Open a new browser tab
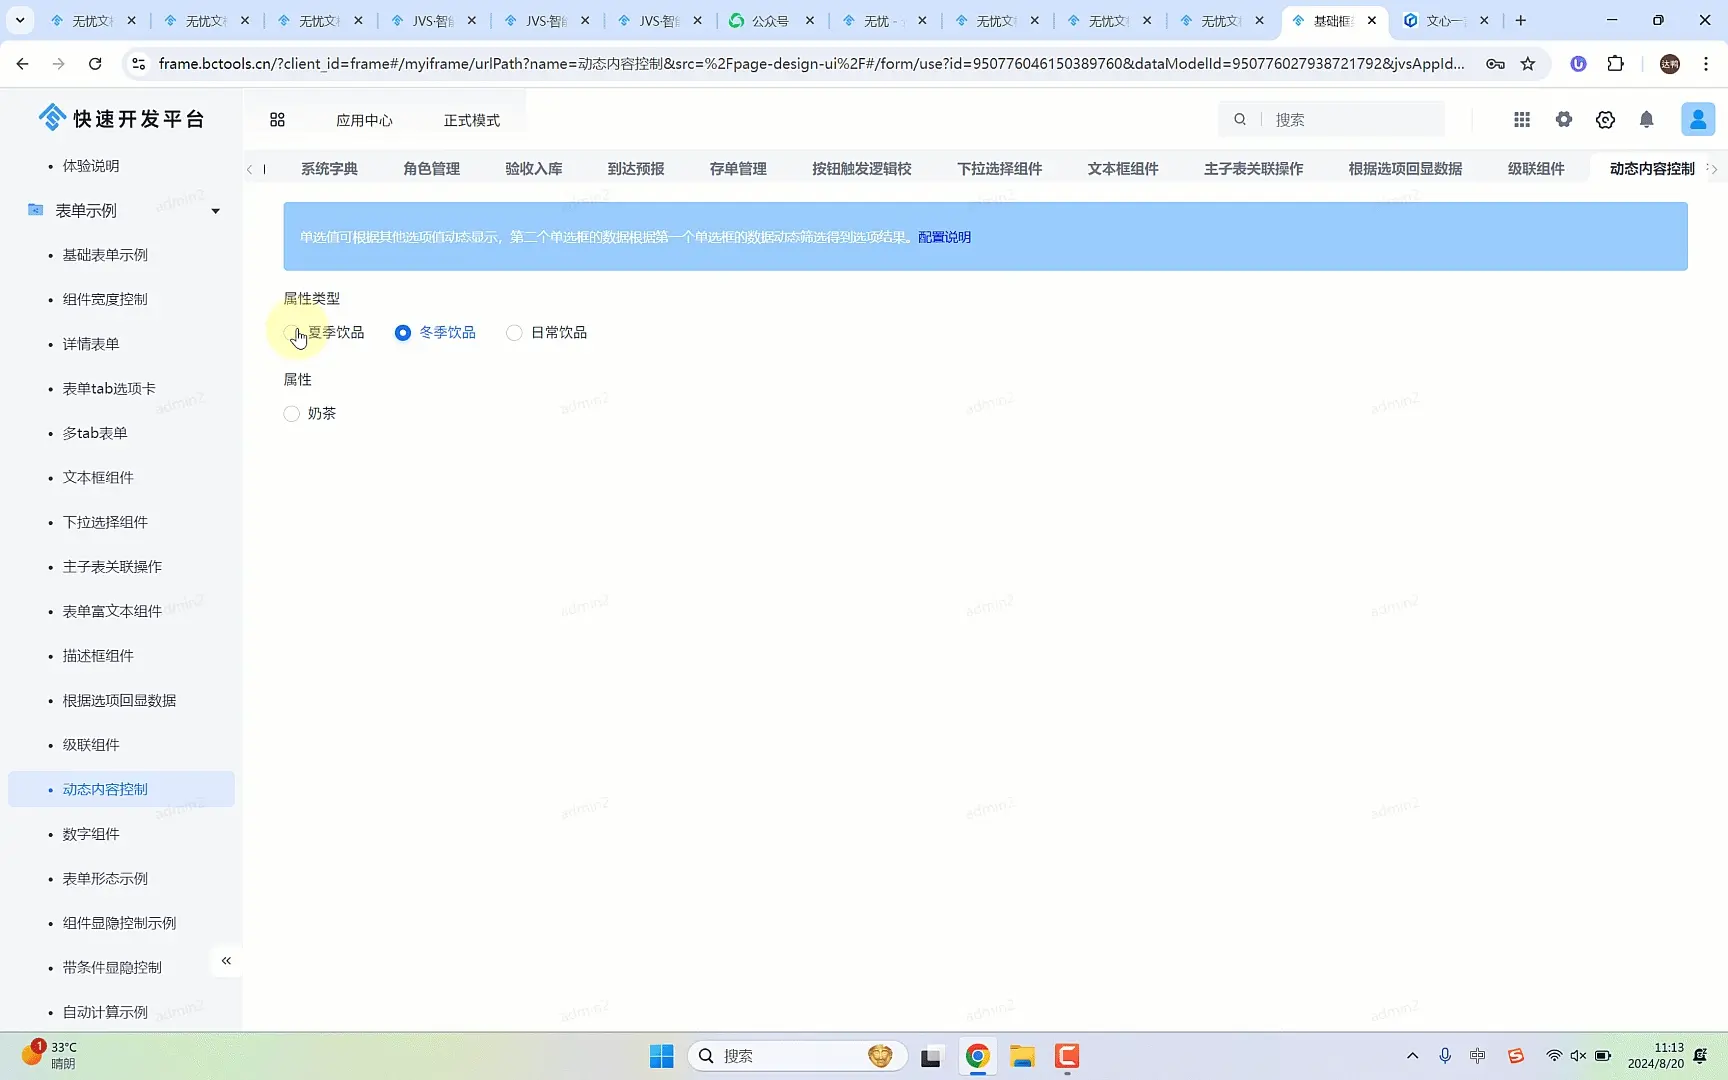 coord(1521,20)
